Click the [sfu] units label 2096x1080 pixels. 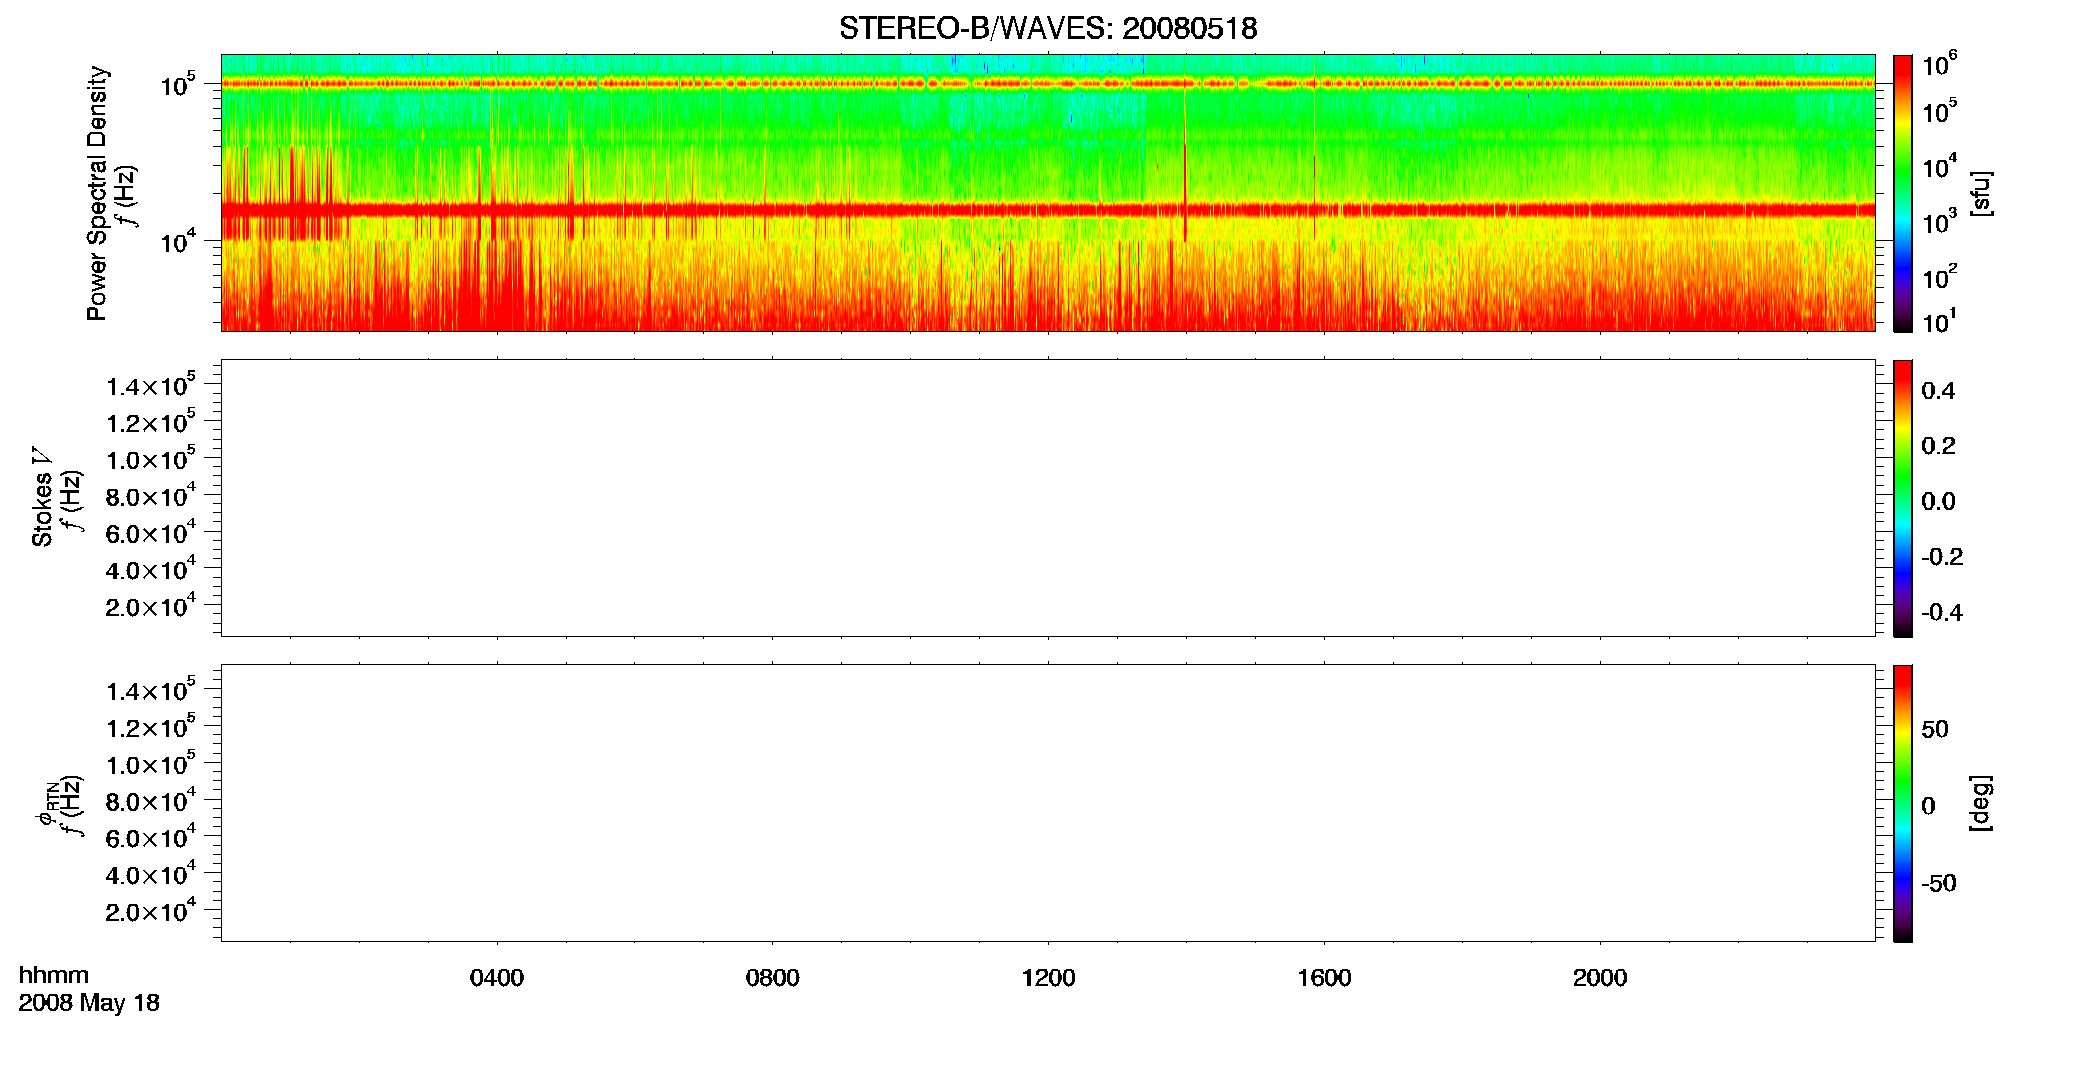pos(1981,193)
